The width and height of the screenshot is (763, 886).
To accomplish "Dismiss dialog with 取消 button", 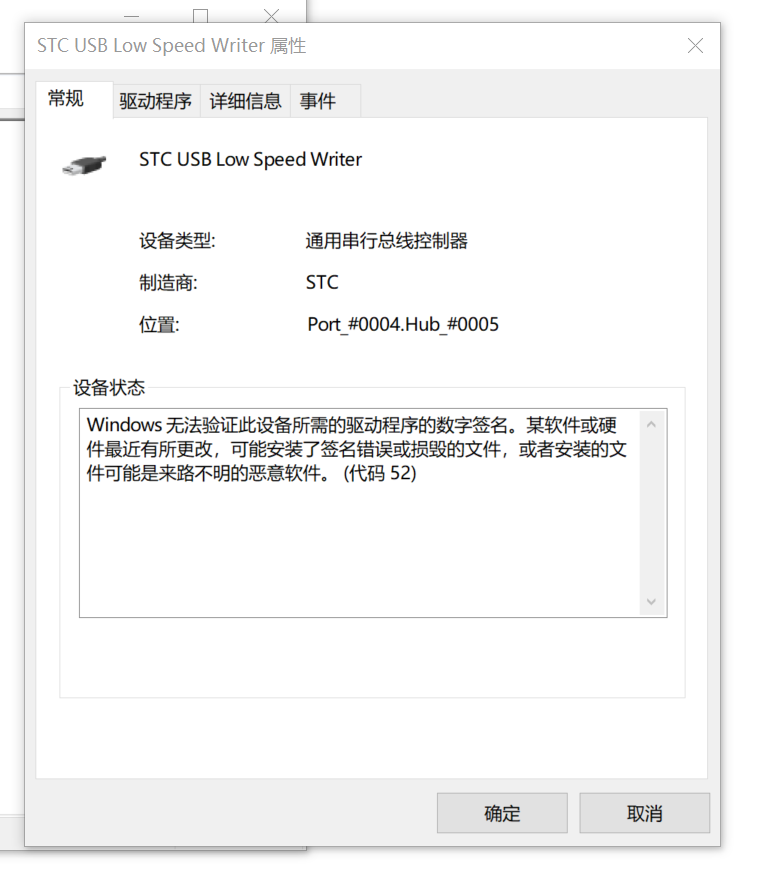I will 644,813.
